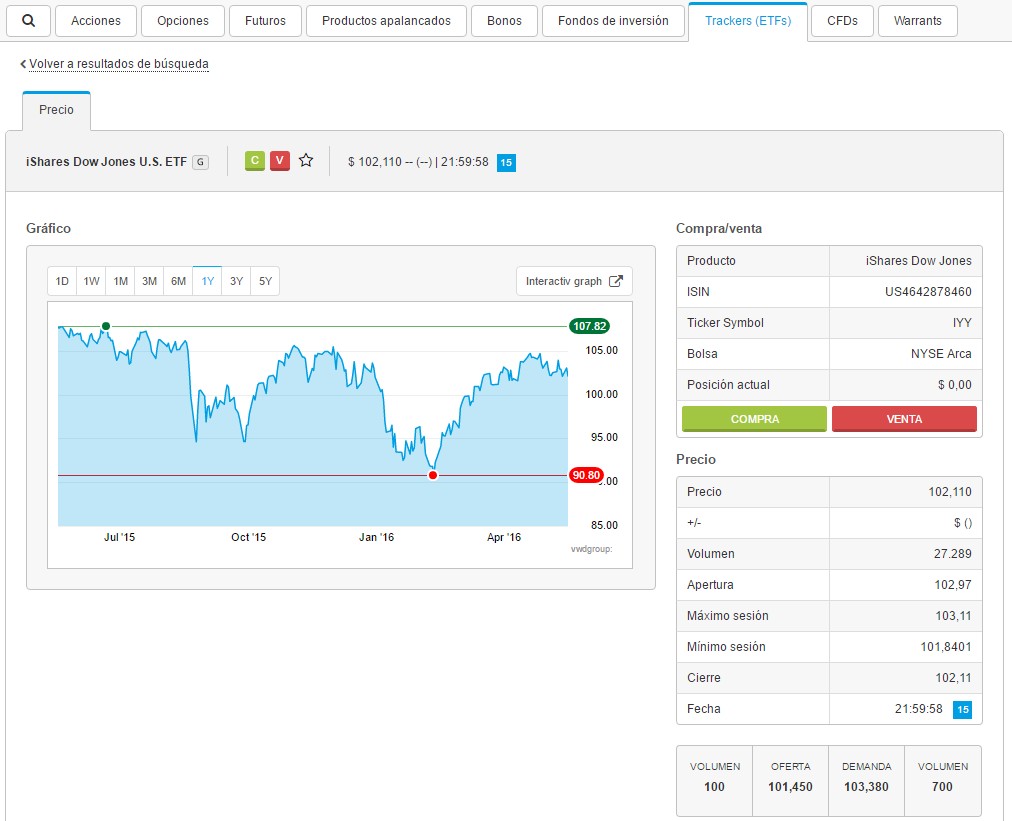The image size is (1012, 821).
Task: Click the Máximo sesión value 103,11
Action: pos(953,616)
